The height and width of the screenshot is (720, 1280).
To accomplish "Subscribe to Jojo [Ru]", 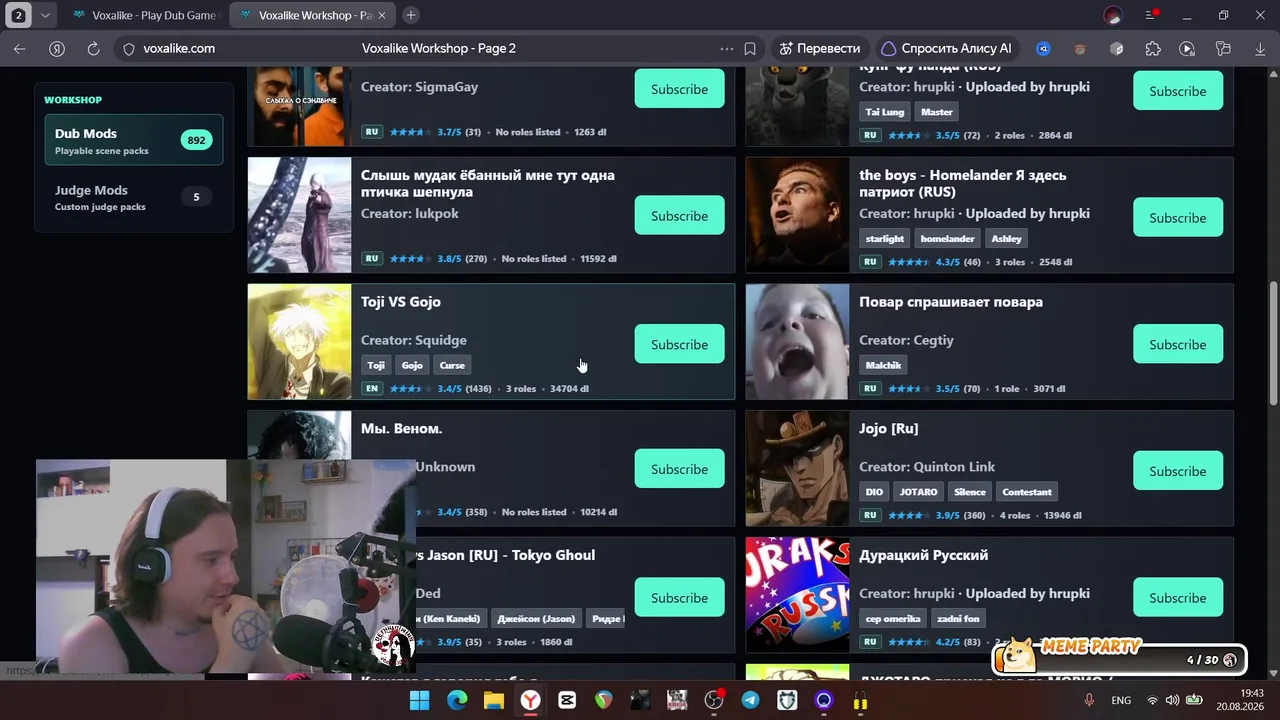I will coord(1178,471).
